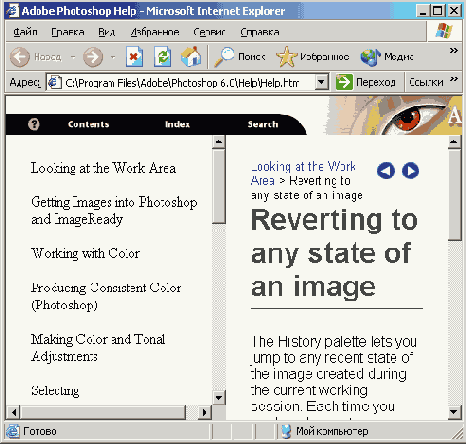Click contents pane vertical scrollbar thumb

(x=219, y=186)
